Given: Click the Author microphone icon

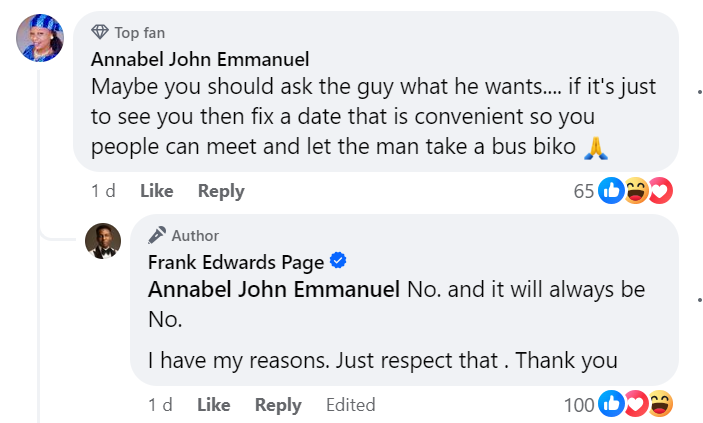Looking at the screenshot, I should tap(157, 235).
